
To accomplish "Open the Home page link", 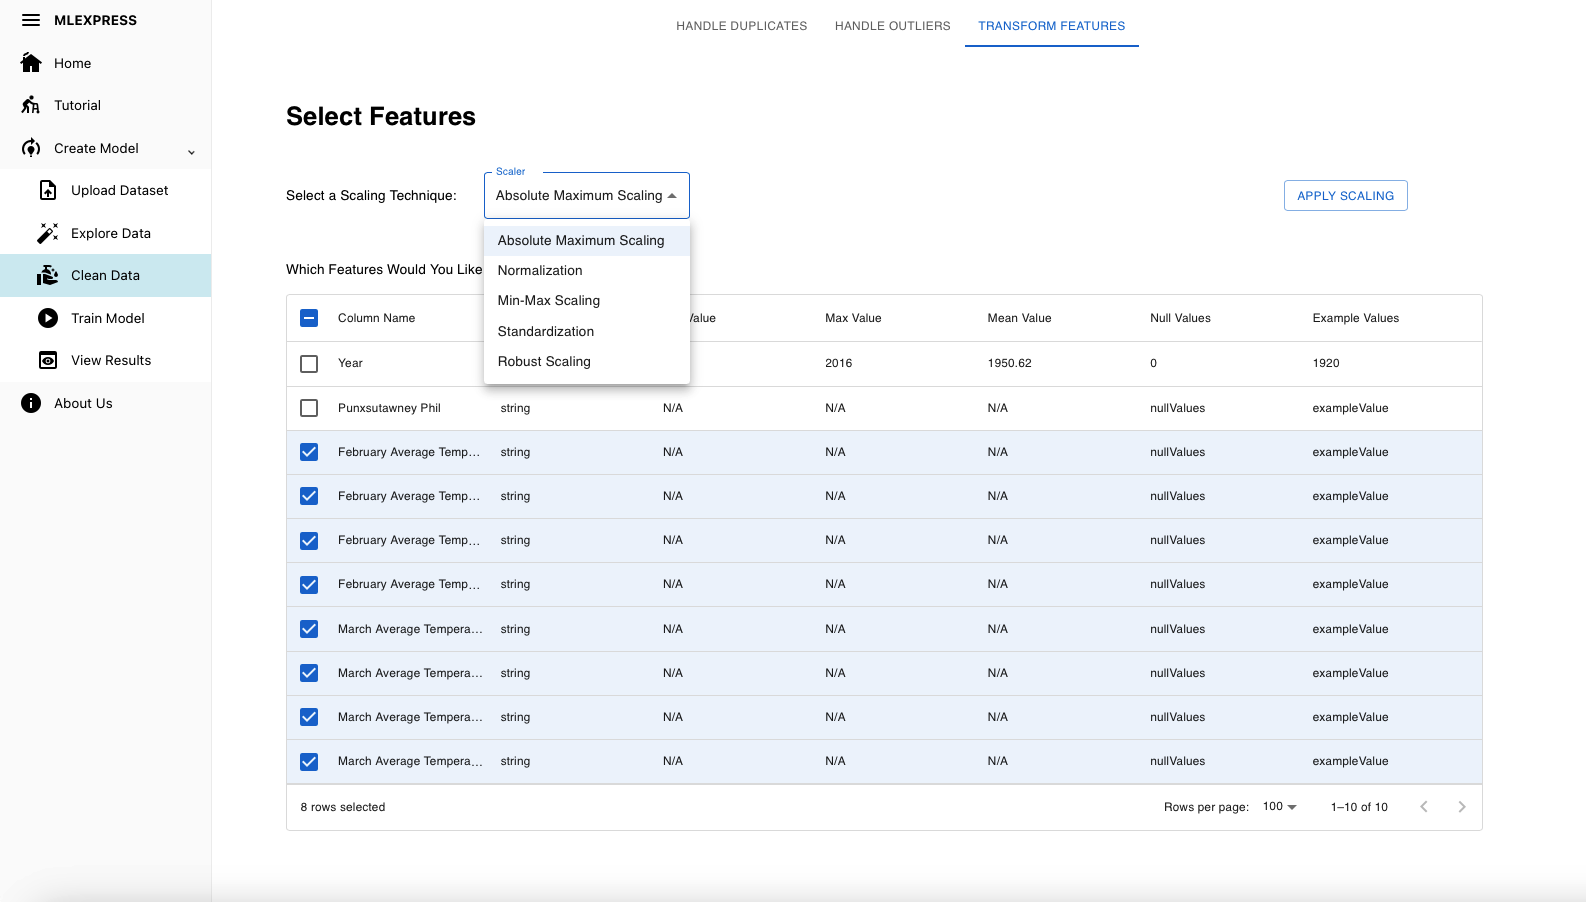I will pos(73,63).
